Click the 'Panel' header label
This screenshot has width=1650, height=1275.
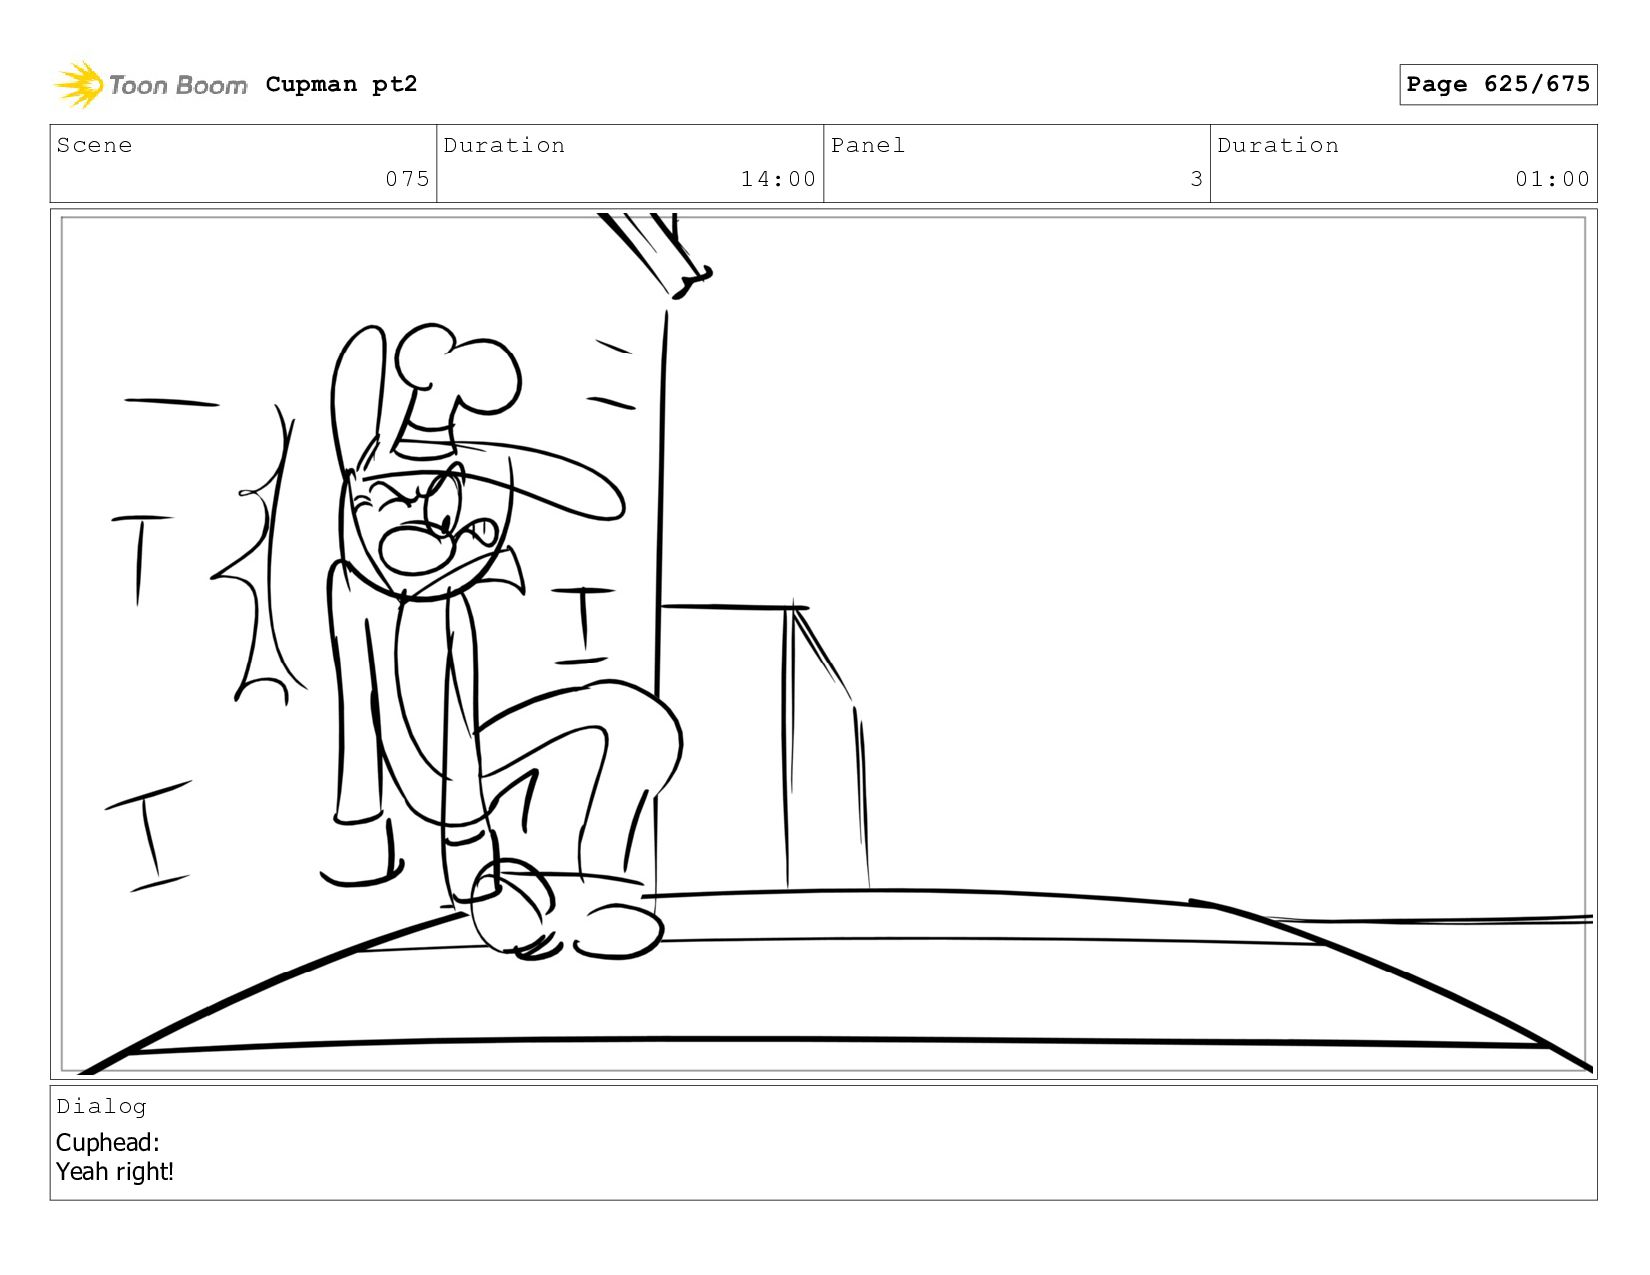tap(868, 145)
